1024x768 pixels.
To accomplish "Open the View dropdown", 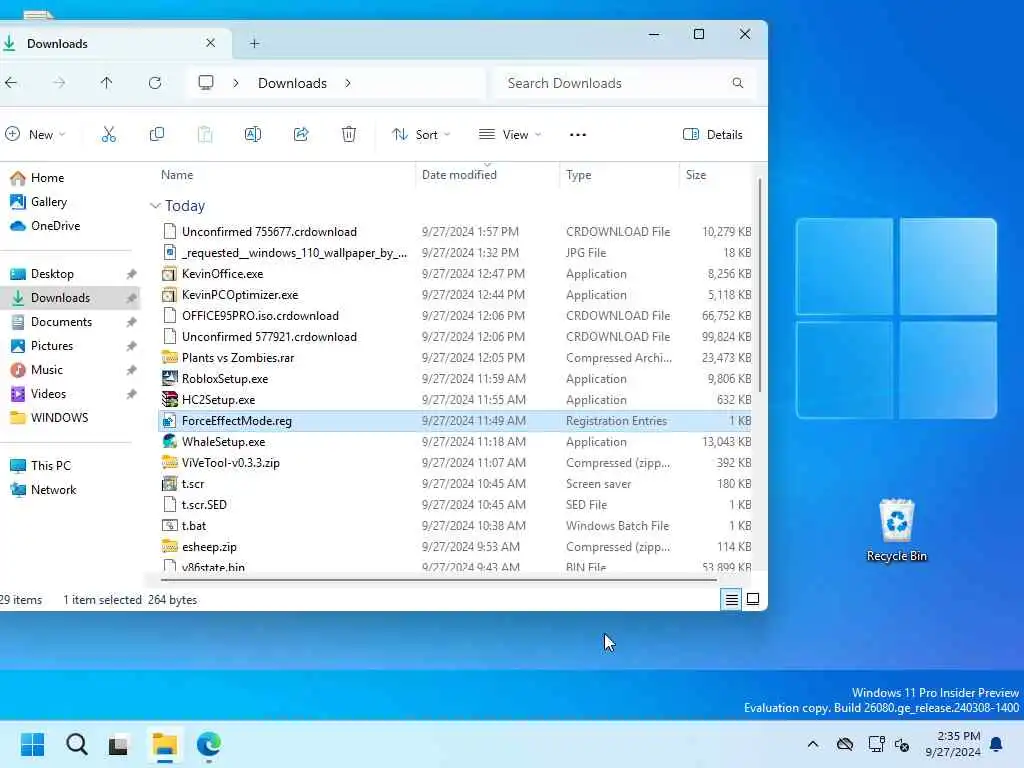I will pyautogui.click(x=510, y=135).
